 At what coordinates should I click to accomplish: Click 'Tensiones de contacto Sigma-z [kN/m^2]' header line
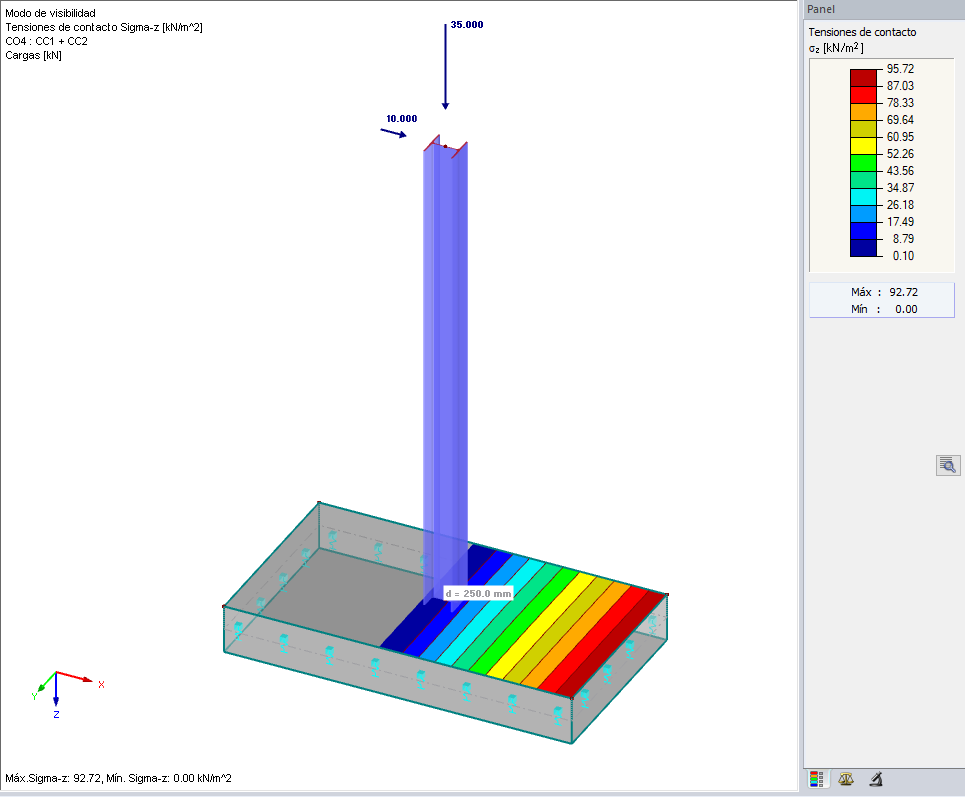[104, 27]
